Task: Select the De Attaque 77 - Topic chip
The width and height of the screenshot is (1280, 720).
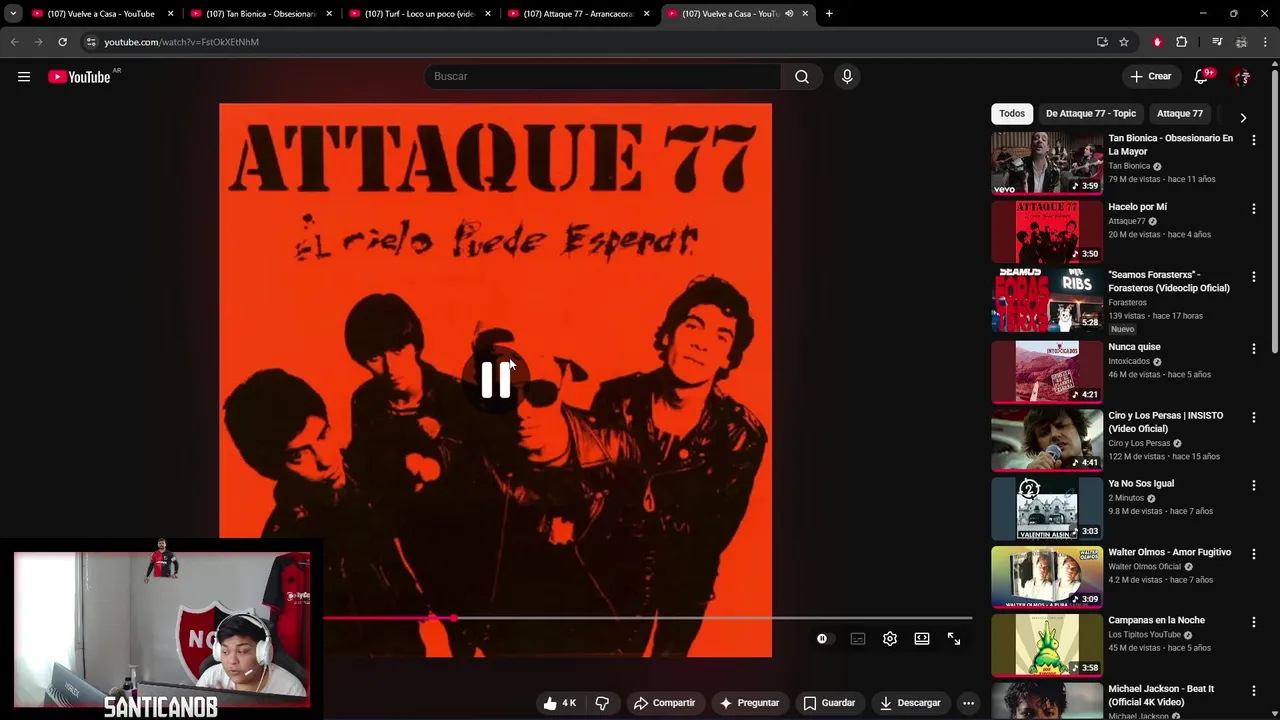Action: 1091,114
